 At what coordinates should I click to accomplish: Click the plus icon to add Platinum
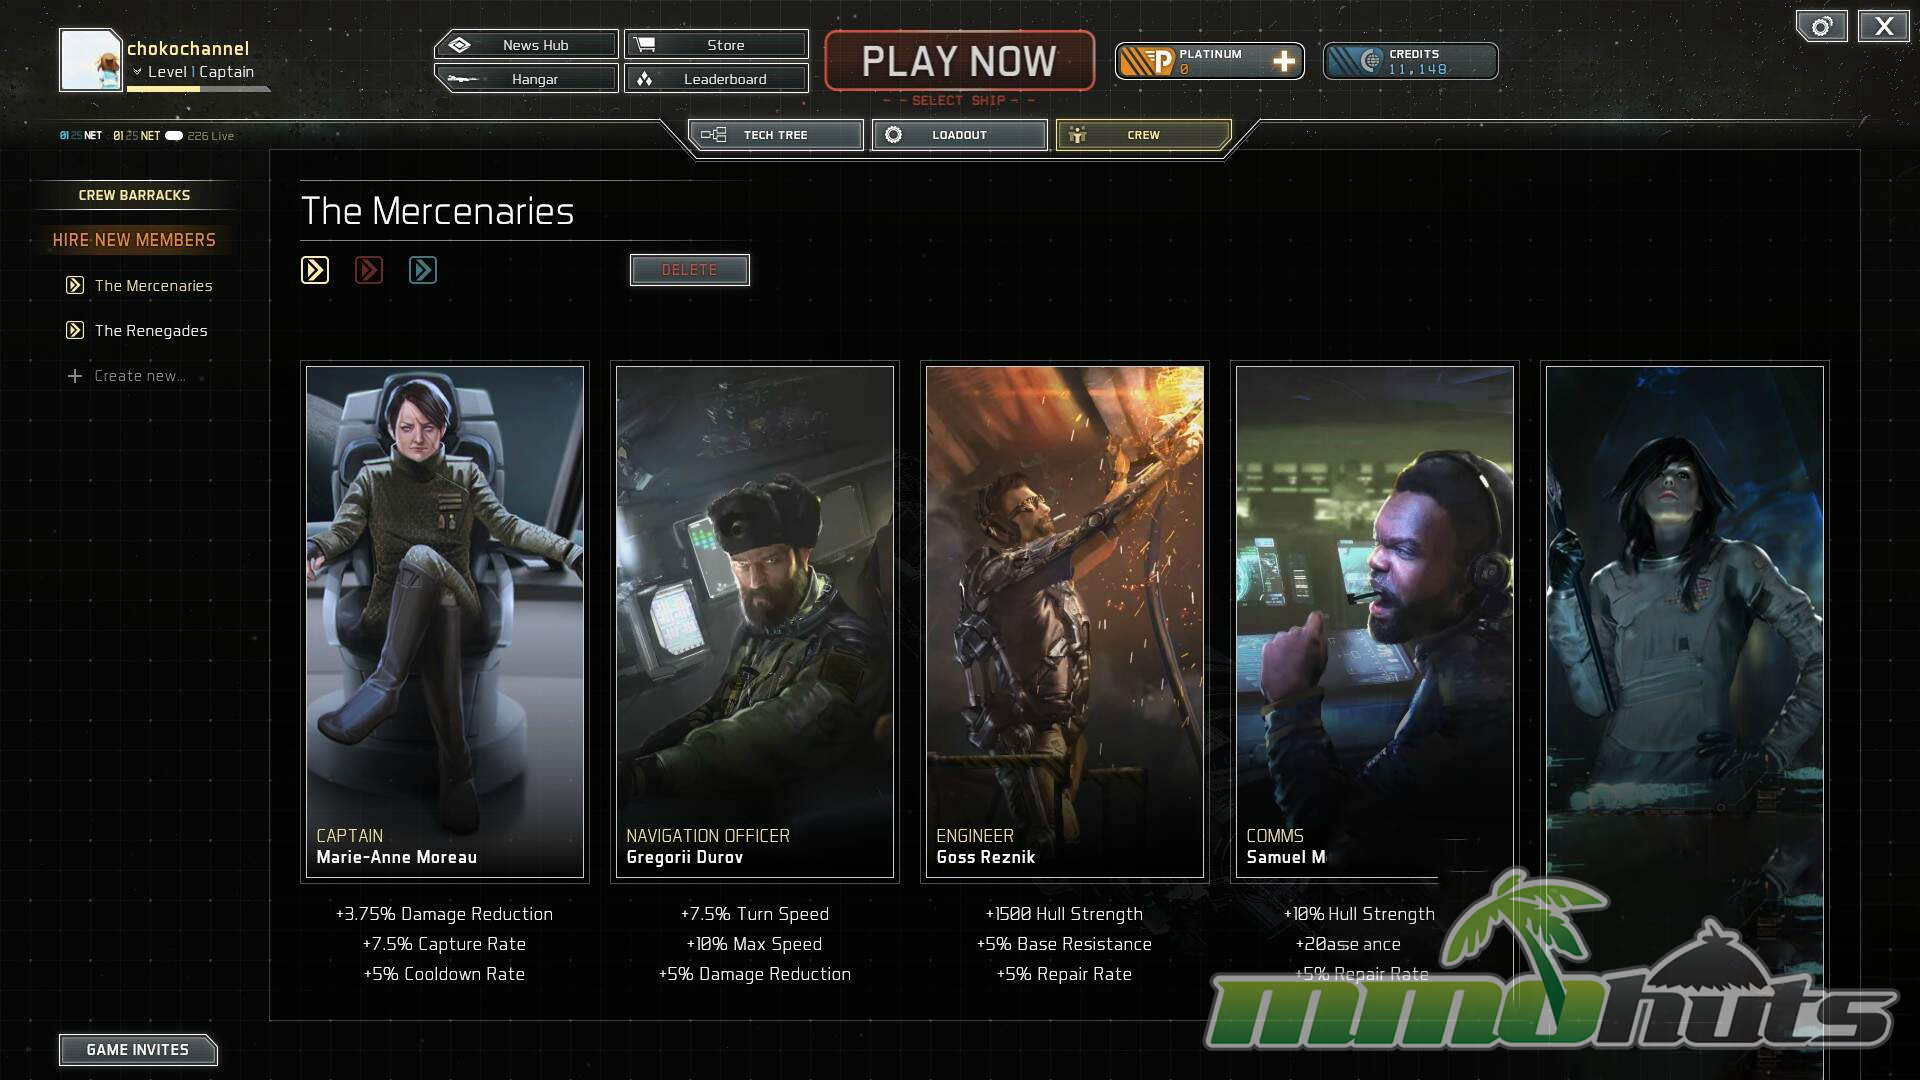click(x=1283, y=62)
